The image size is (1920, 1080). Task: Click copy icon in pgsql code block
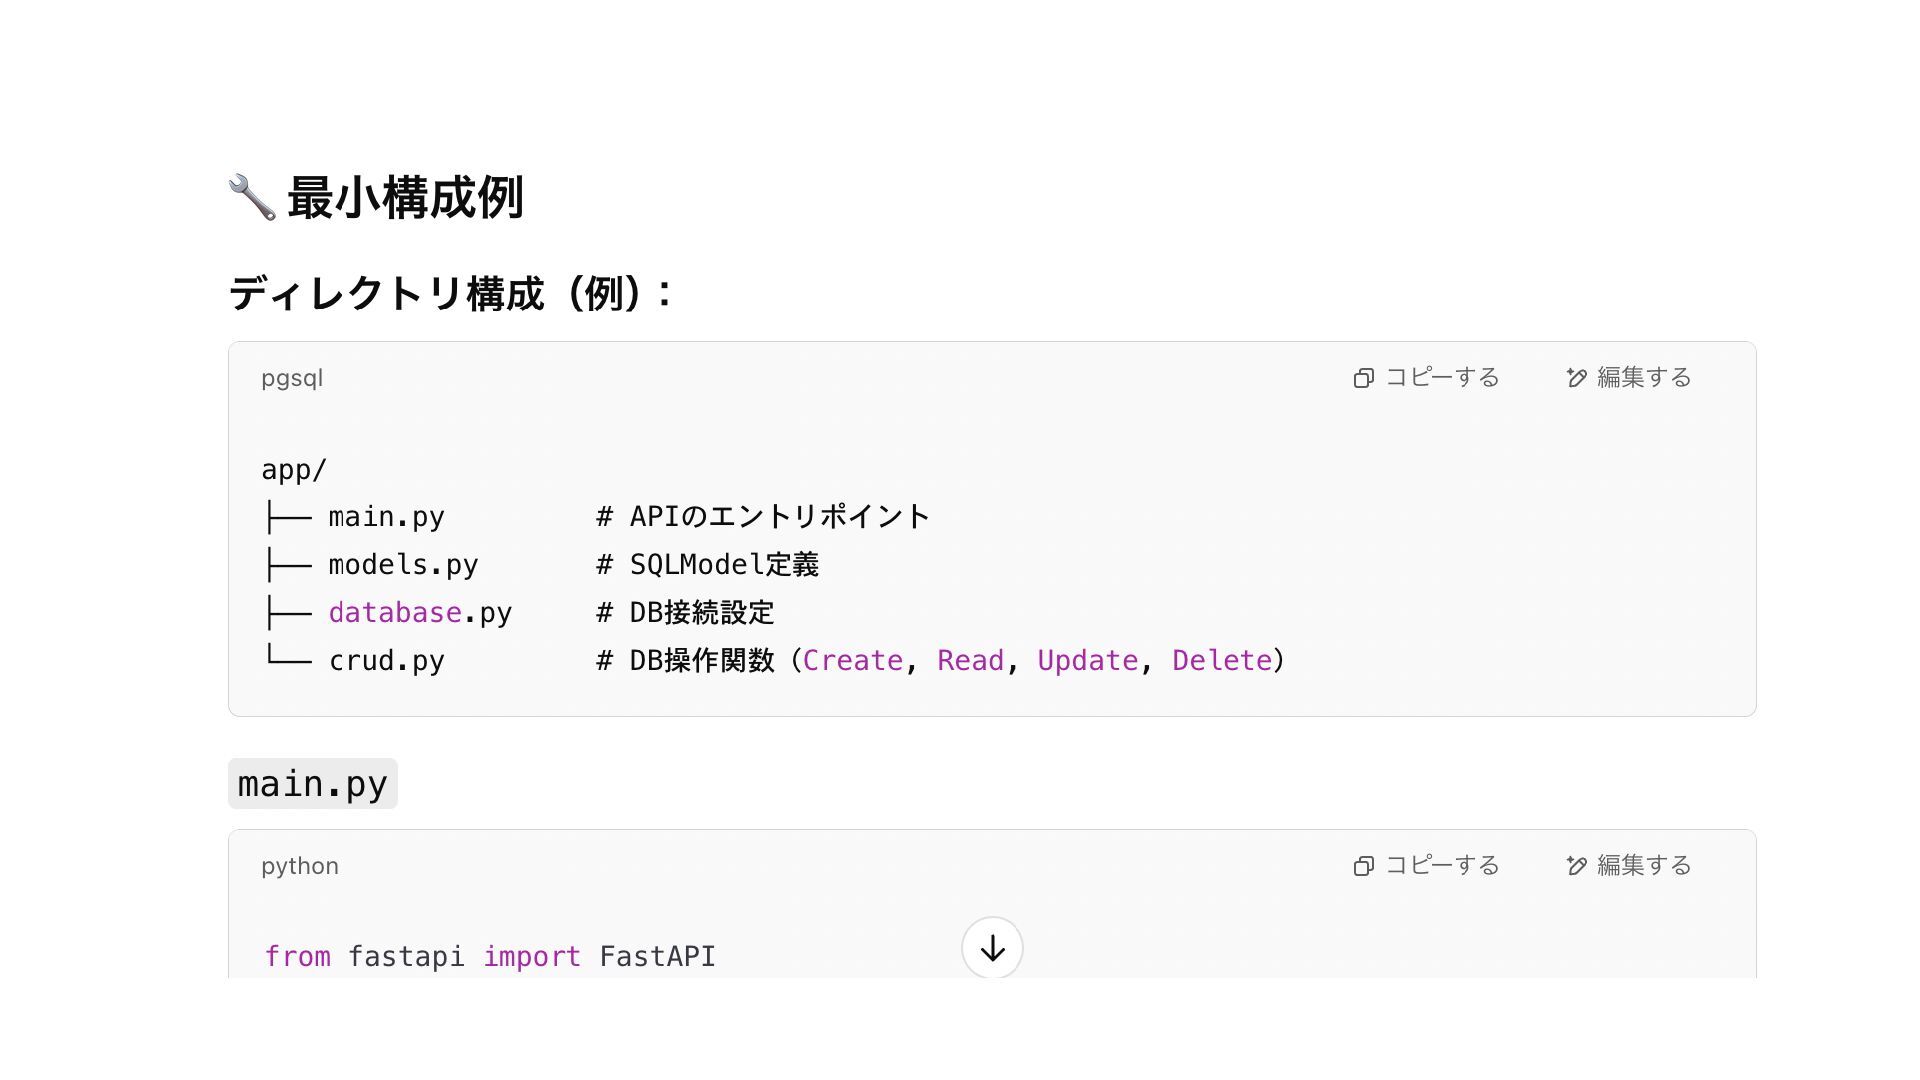pyautogui.click(x=1363, y=378)
